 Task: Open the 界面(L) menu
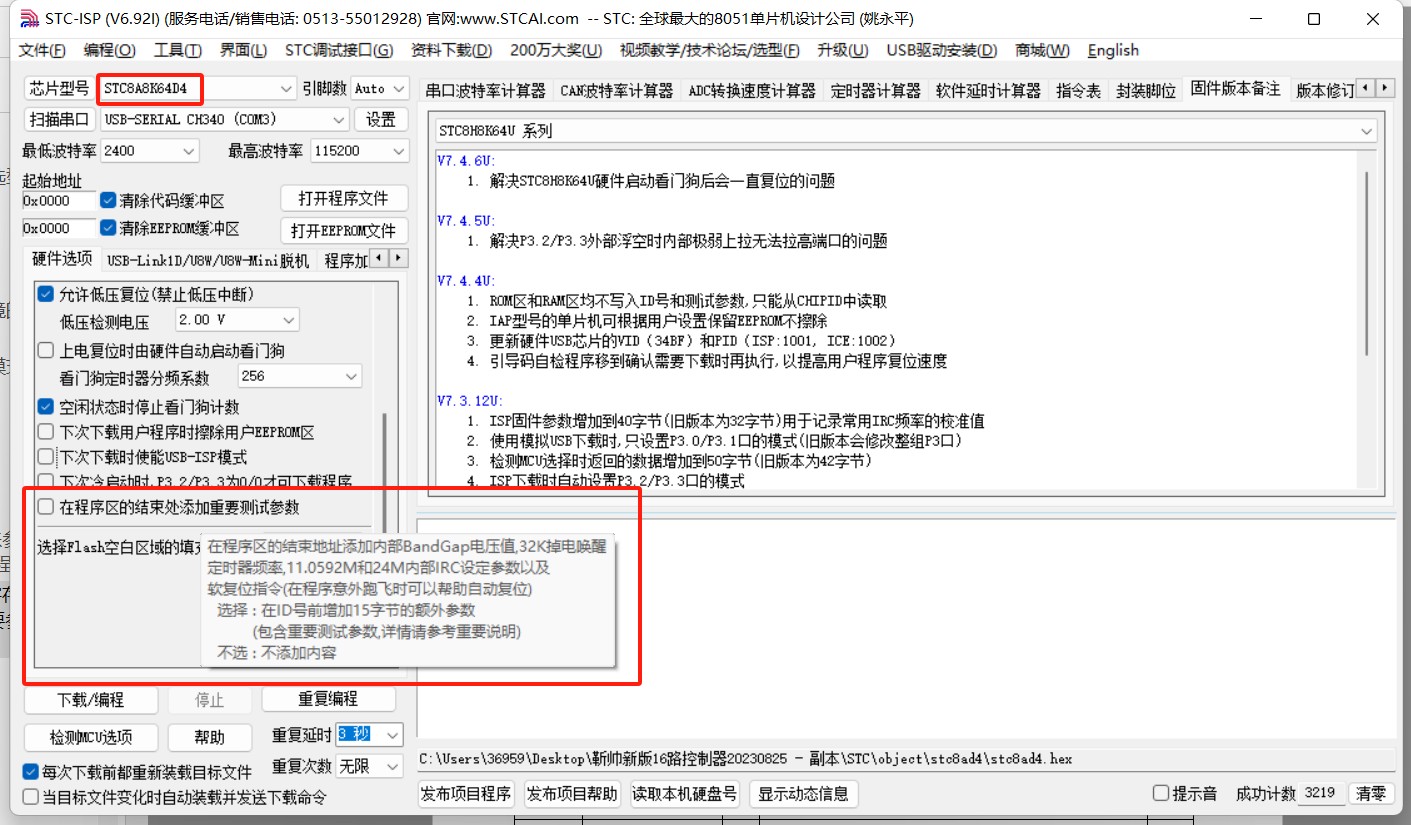(x=244, y=50)
